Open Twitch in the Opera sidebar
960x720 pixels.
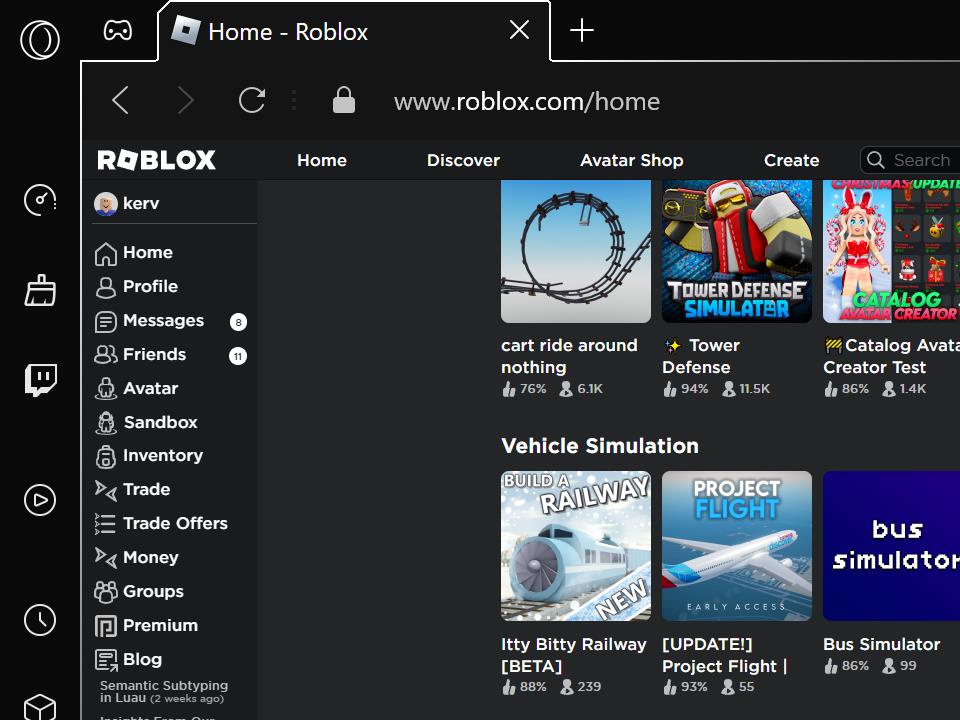[40, 380]
